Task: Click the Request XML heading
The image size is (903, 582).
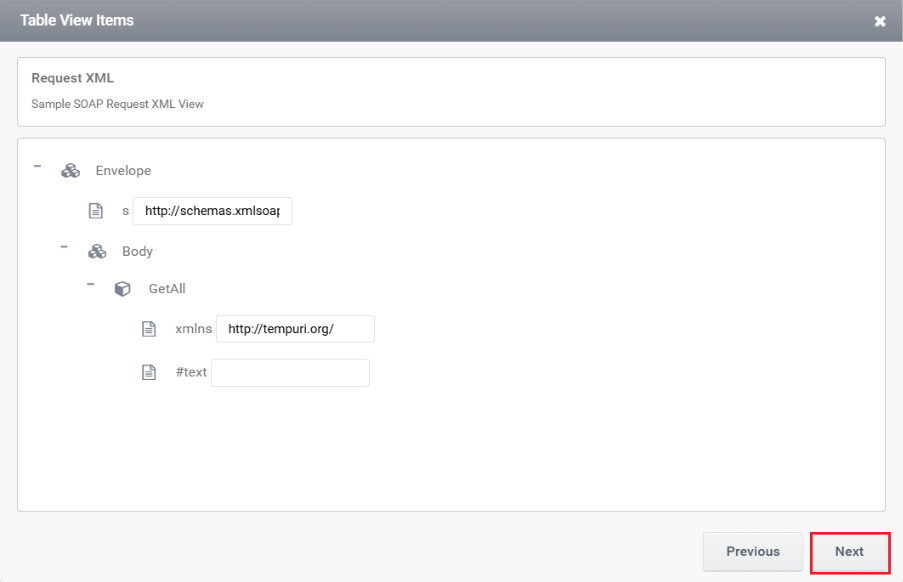Action: 73,78
